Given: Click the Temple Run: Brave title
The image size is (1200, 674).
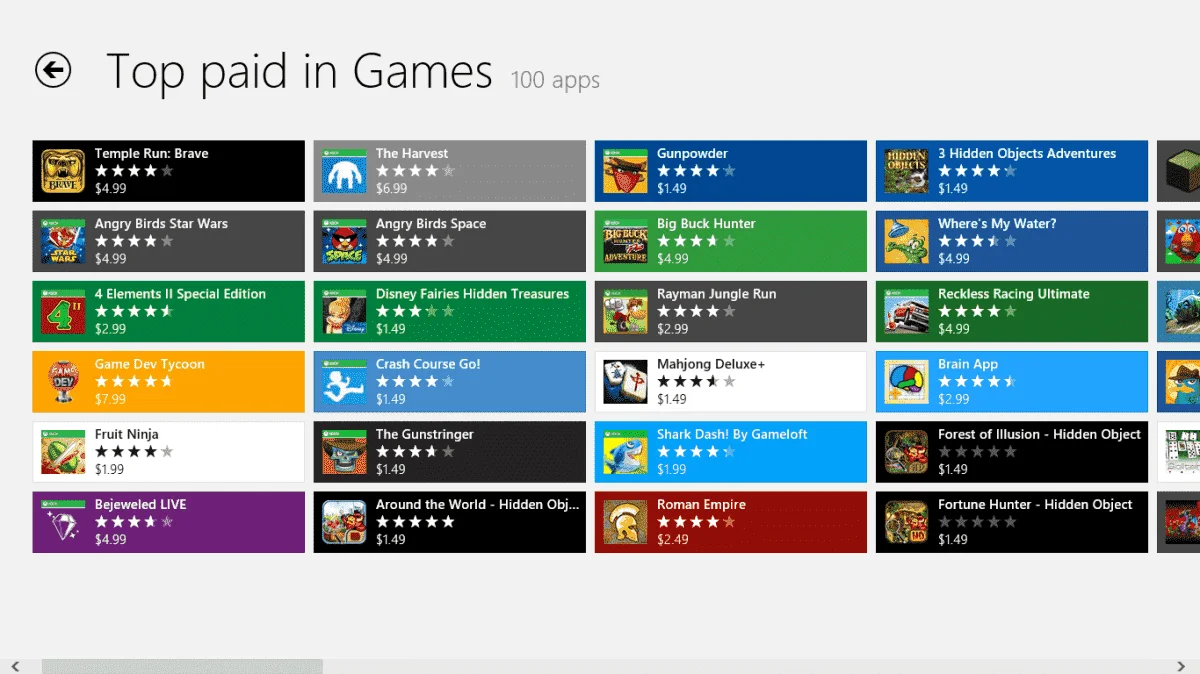Looking at the screenshot, I should point(151,153).
